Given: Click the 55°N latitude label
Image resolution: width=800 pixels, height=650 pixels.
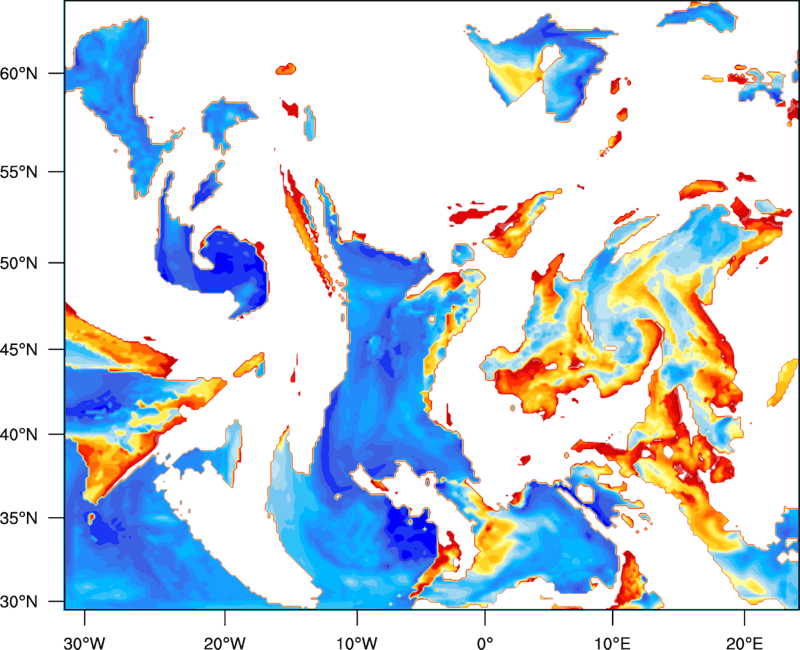Looking at the screenshot, I should [x=19, y=172].
